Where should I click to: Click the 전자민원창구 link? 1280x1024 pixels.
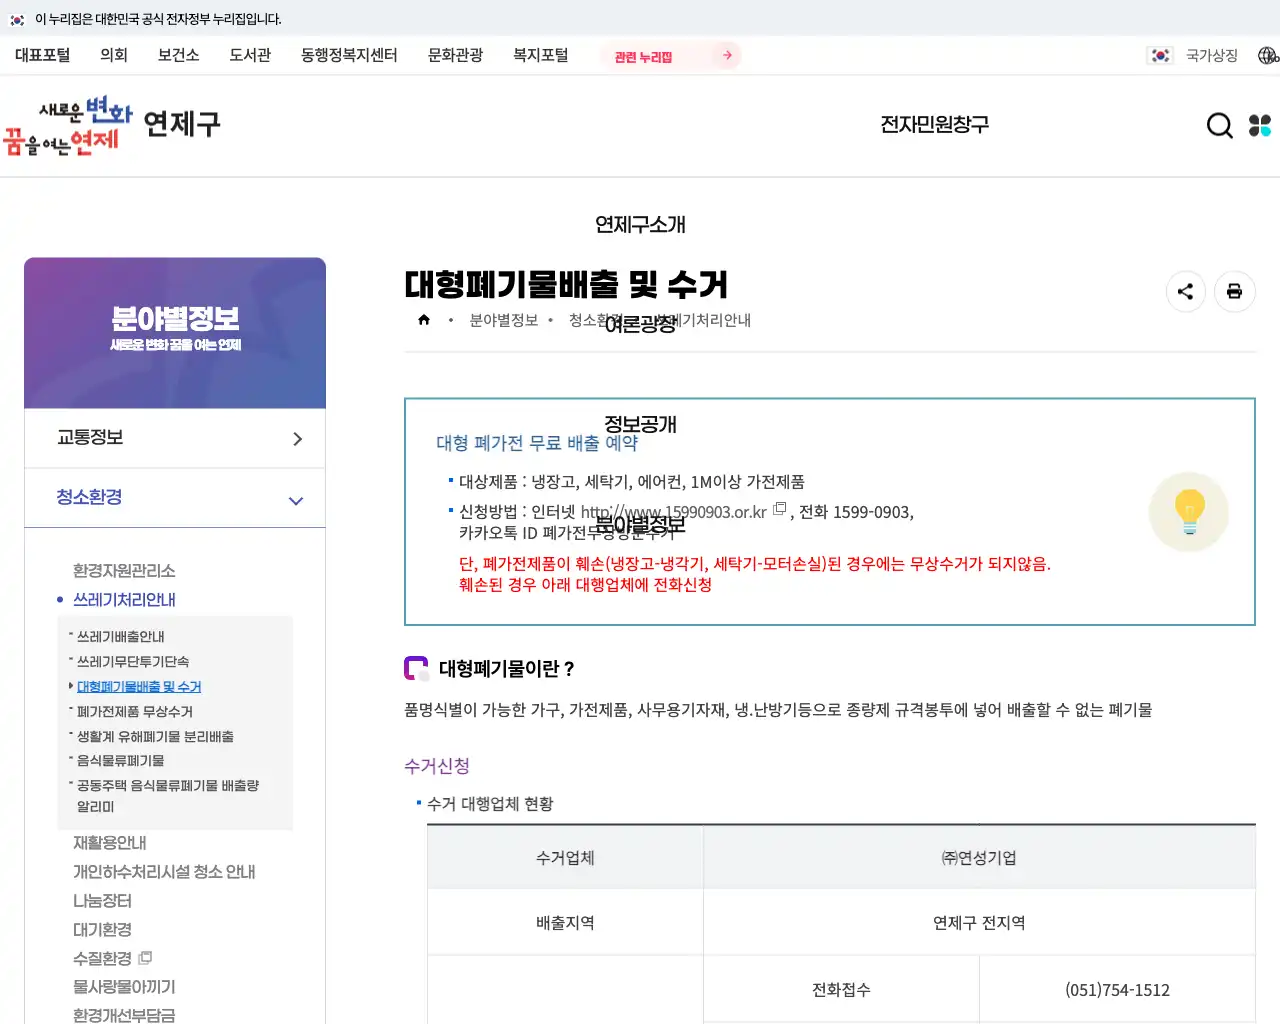click(934, 124)
